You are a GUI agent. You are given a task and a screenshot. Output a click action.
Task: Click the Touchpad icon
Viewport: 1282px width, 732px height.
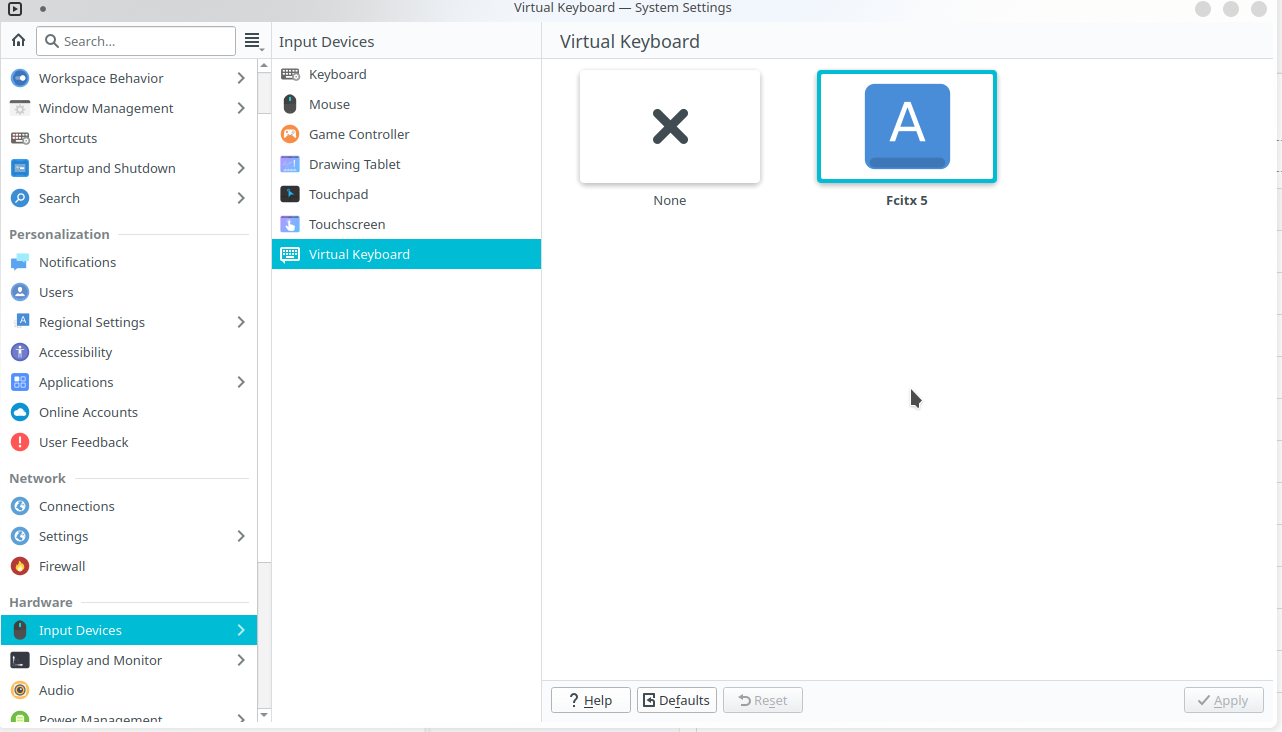tap(290, 194)
